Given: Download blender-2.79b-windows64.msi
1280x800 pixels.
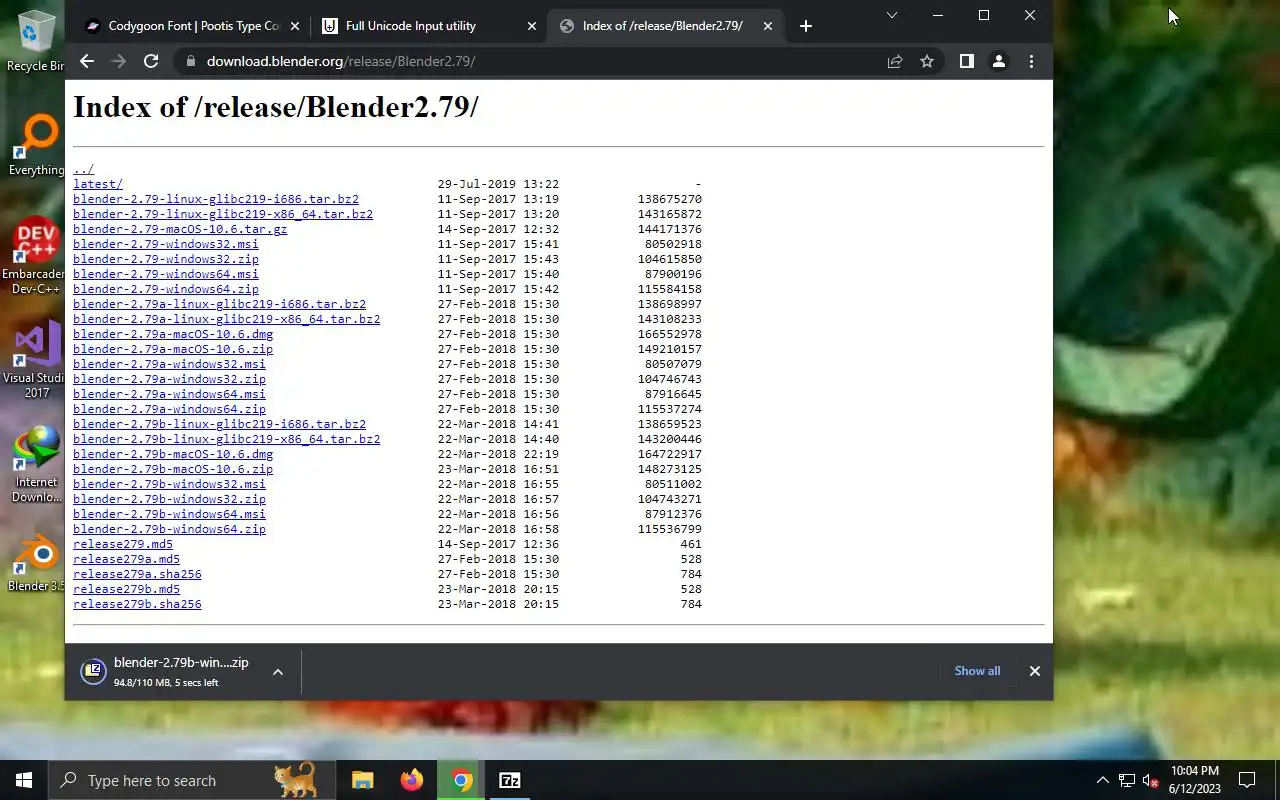Looking at the screenshot, I should click(x=169, y=514).
